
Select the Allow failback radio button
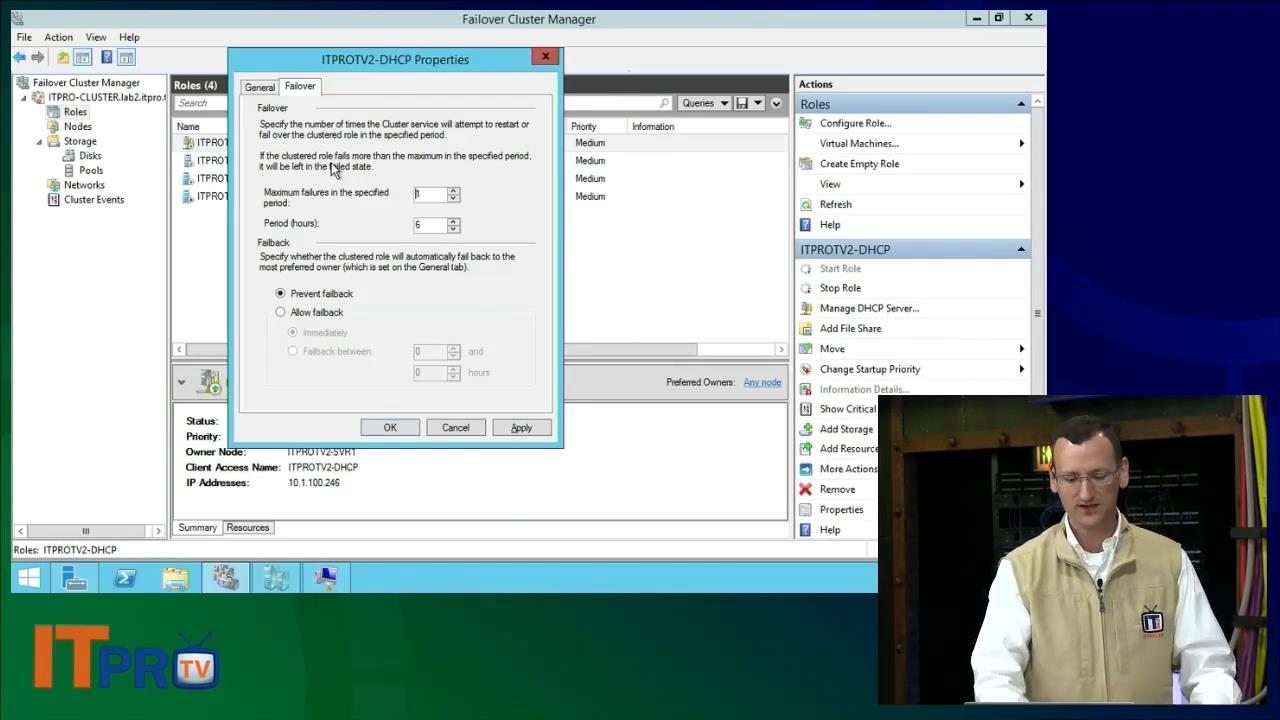click(280, 312)
